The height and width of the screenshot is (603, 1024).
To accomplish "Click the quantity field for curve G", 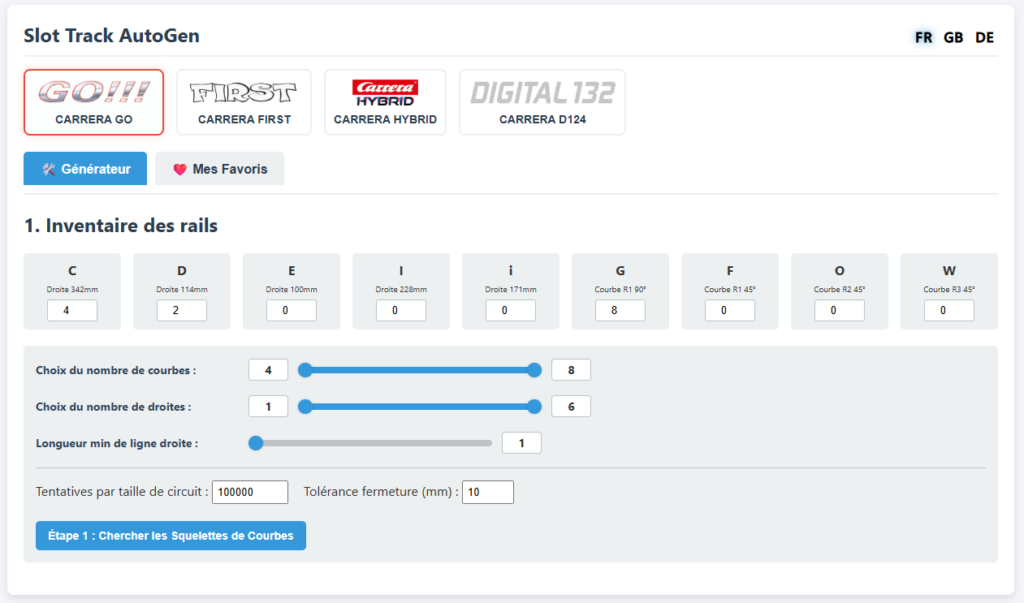I will pos(620,310).
